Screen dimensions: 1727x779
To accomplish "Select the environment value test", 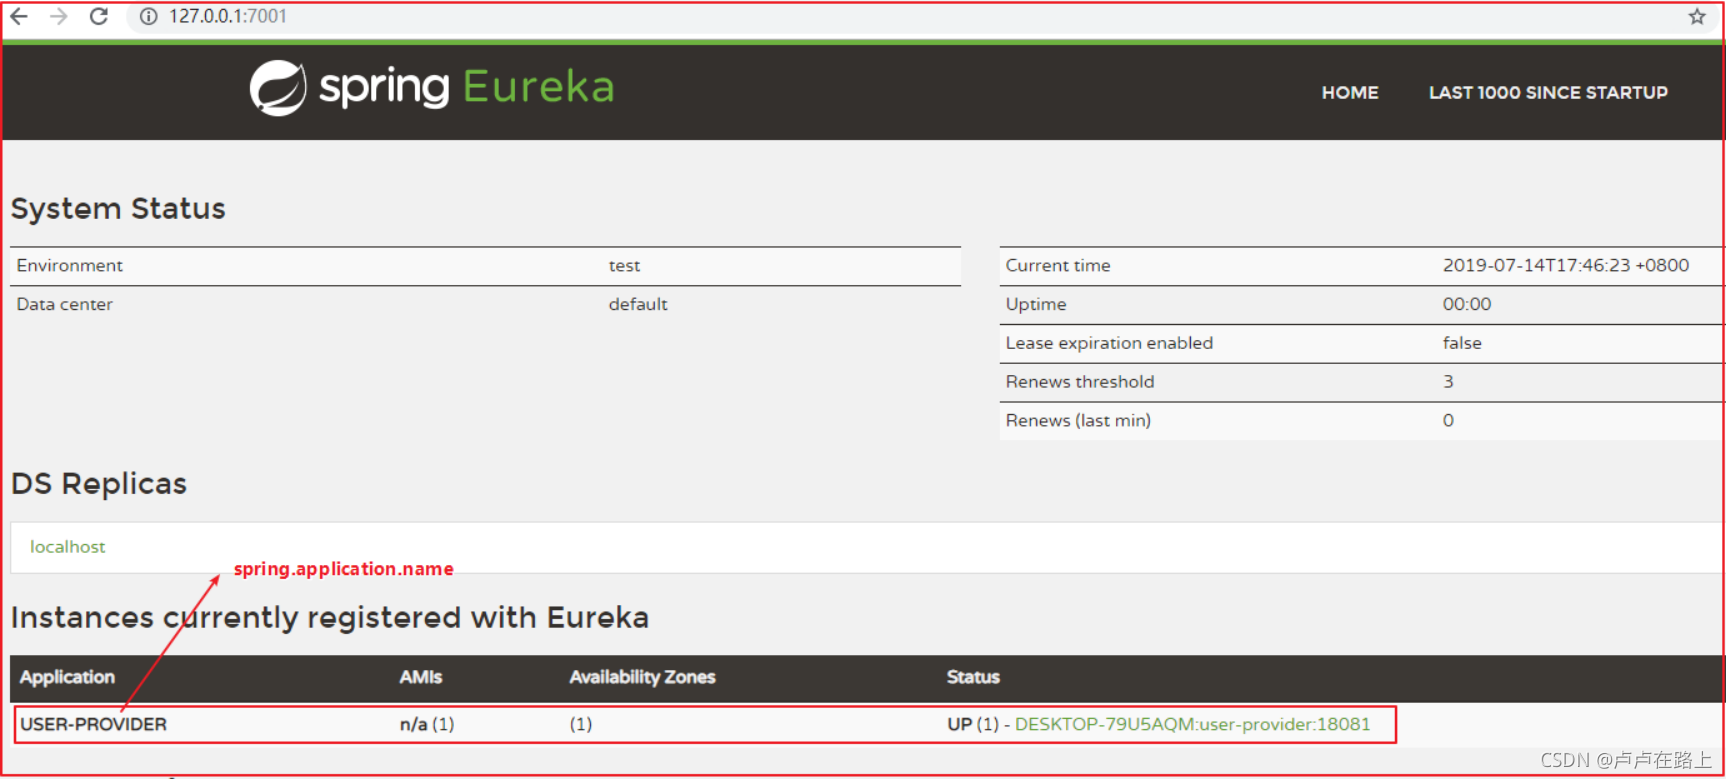I will [x=624, y=266].
